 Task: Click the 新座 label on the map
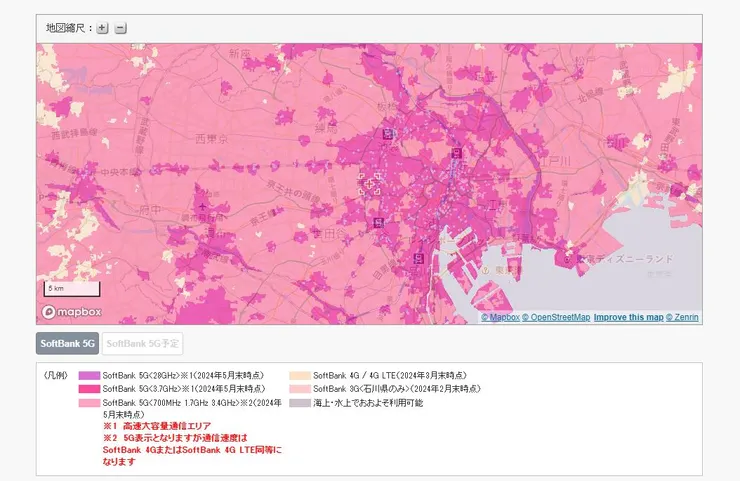point(240,54)
